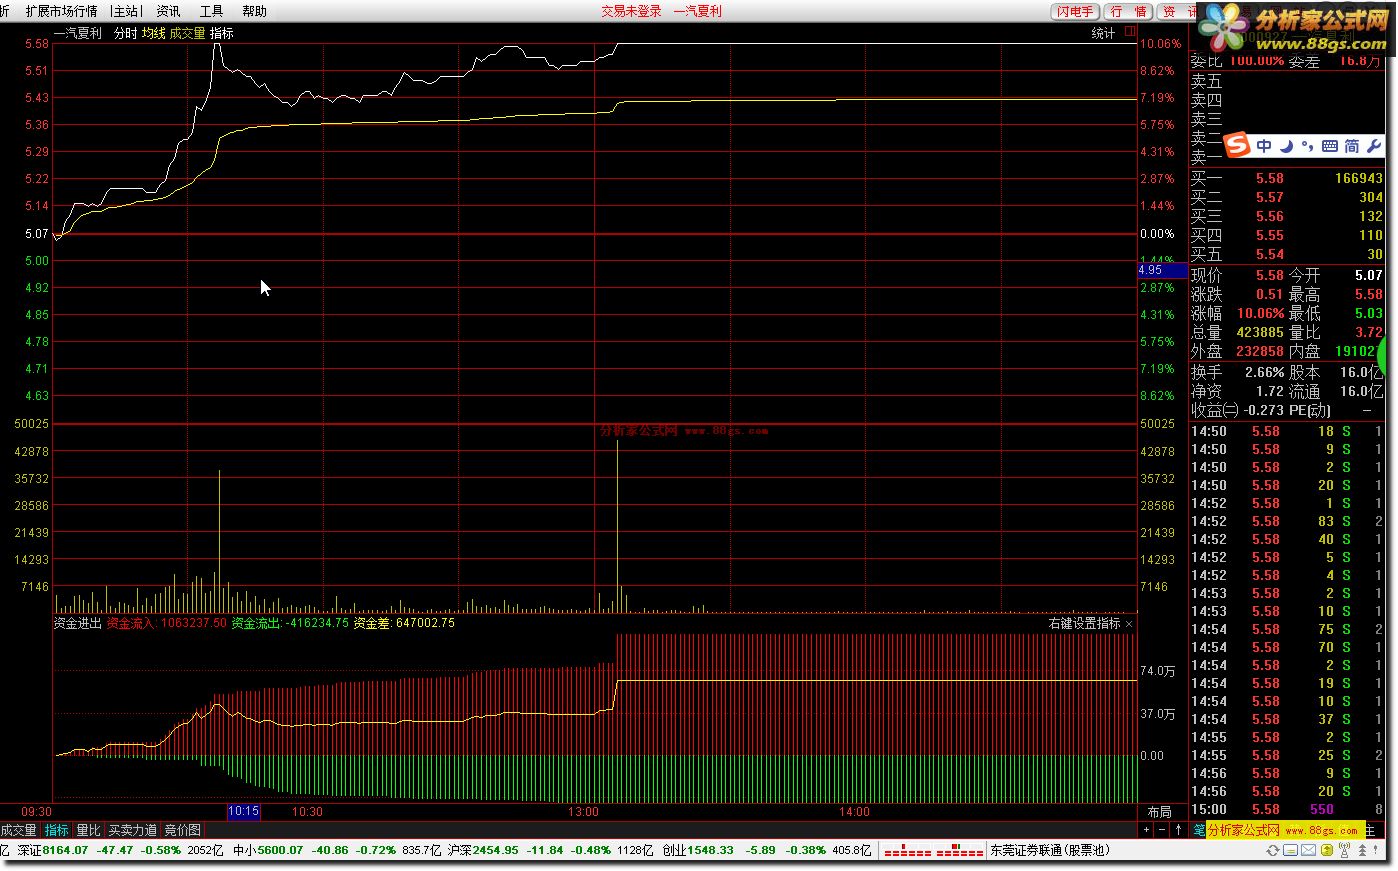Click the 买一 bid row at 5.58
1398x871 pixels.
1287,178
